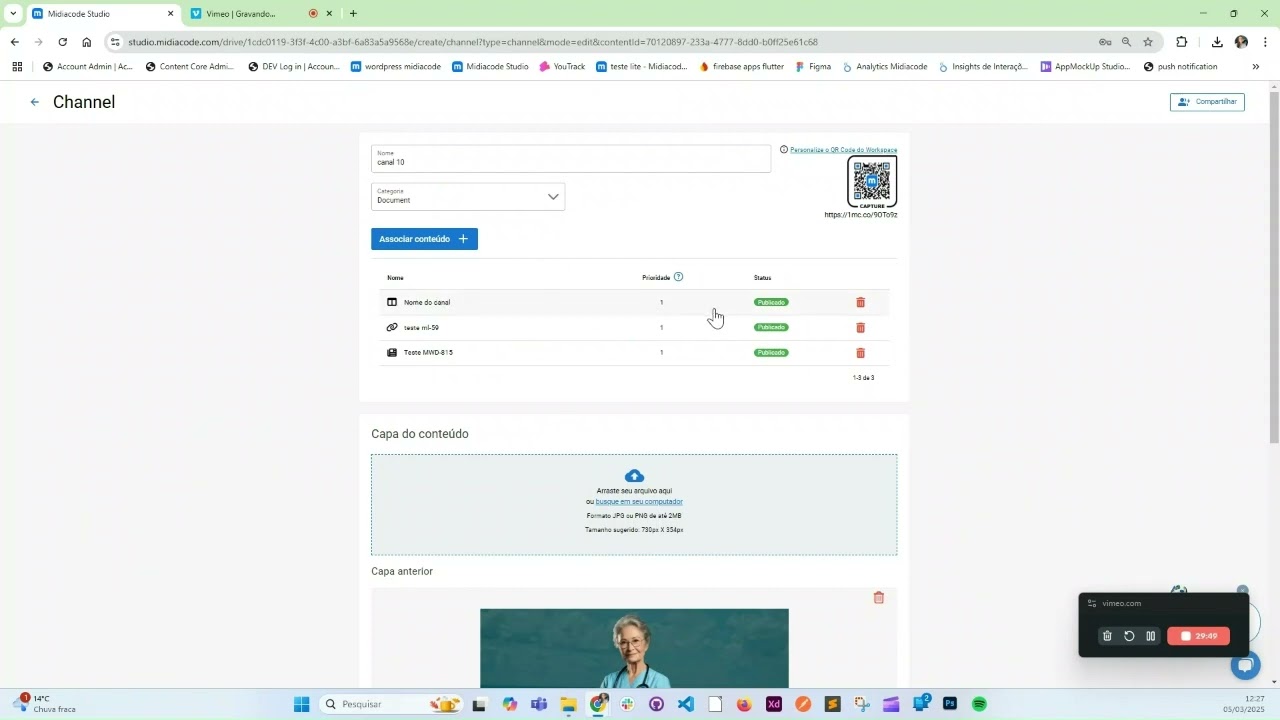The width and height of the screenshot is (1280, 720).
Task: Switch to the Midiacode Studio browser tab
Action: click(104, 14)
